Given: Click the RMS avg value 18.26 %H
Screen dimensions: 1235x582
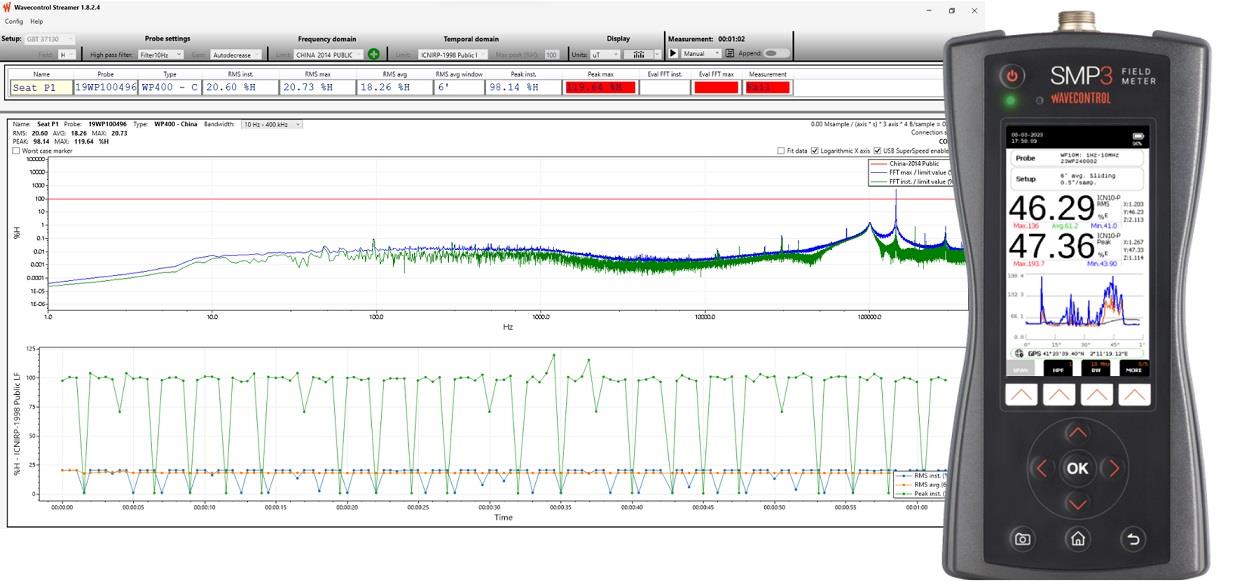Looking at the screenshot, I should pyautogui.click(x=396, y=88).
